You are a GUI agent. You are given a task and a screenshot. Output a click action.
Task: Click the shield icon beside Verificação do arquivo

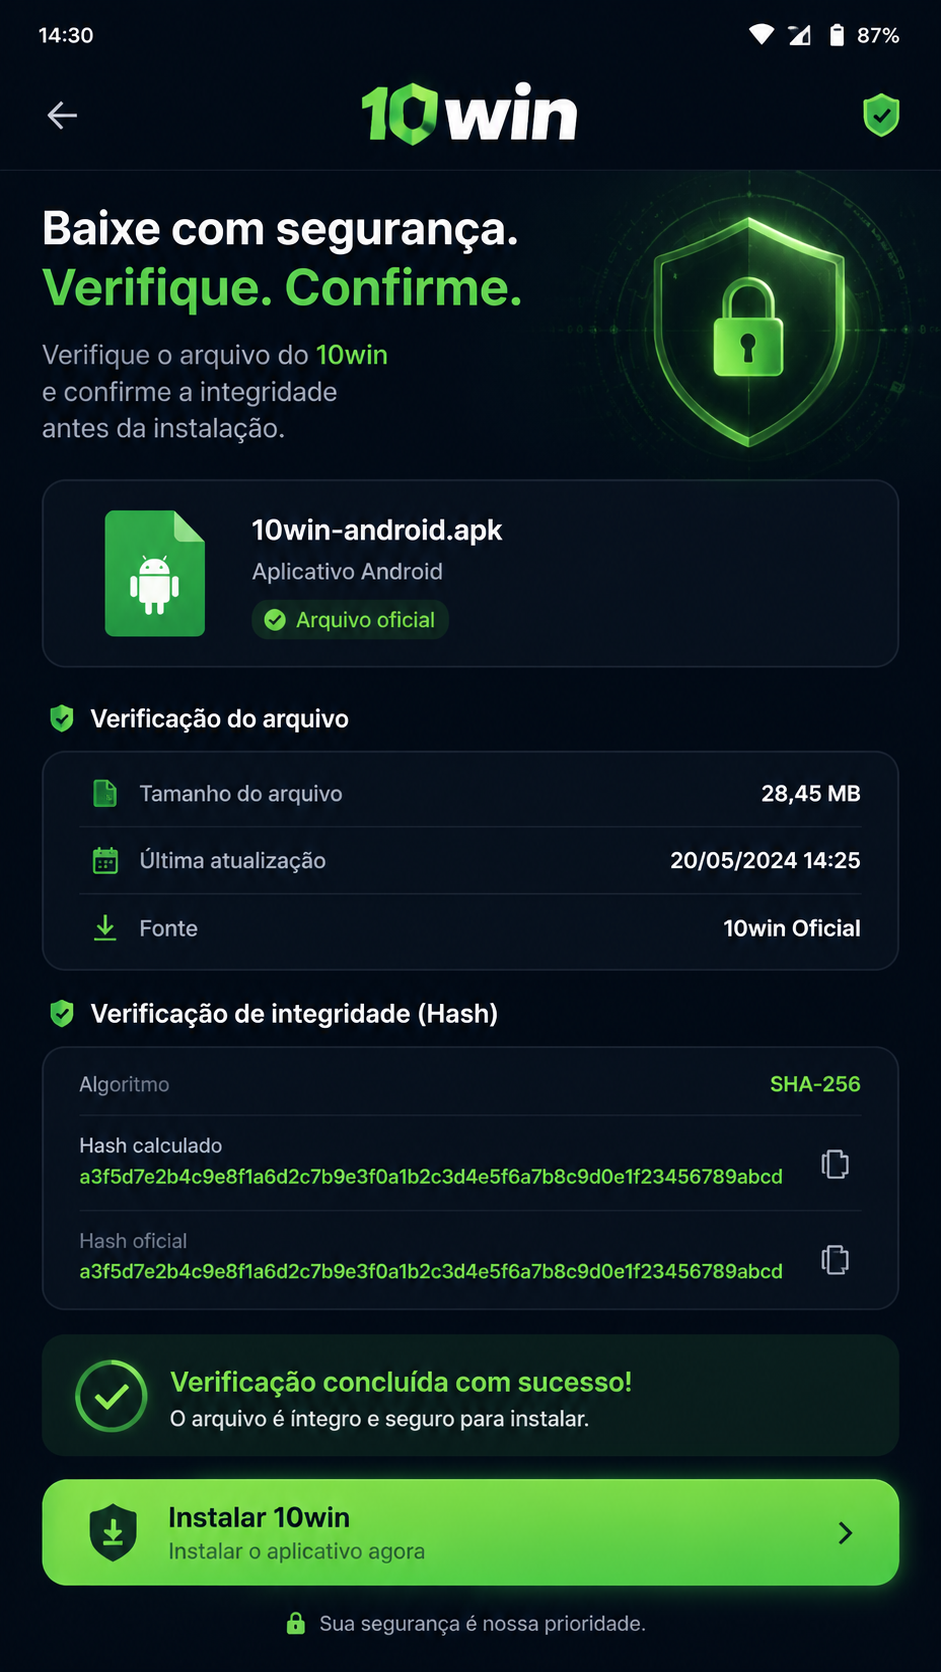click(x=62, y=718)
